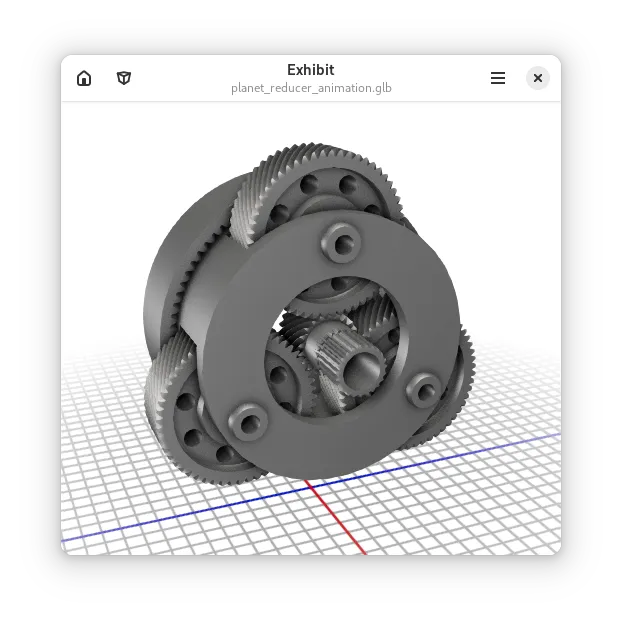This screenshot has height=622, width=622.
Task: Click empty white background at top-left of viewport
Action: tap(110, 150)
